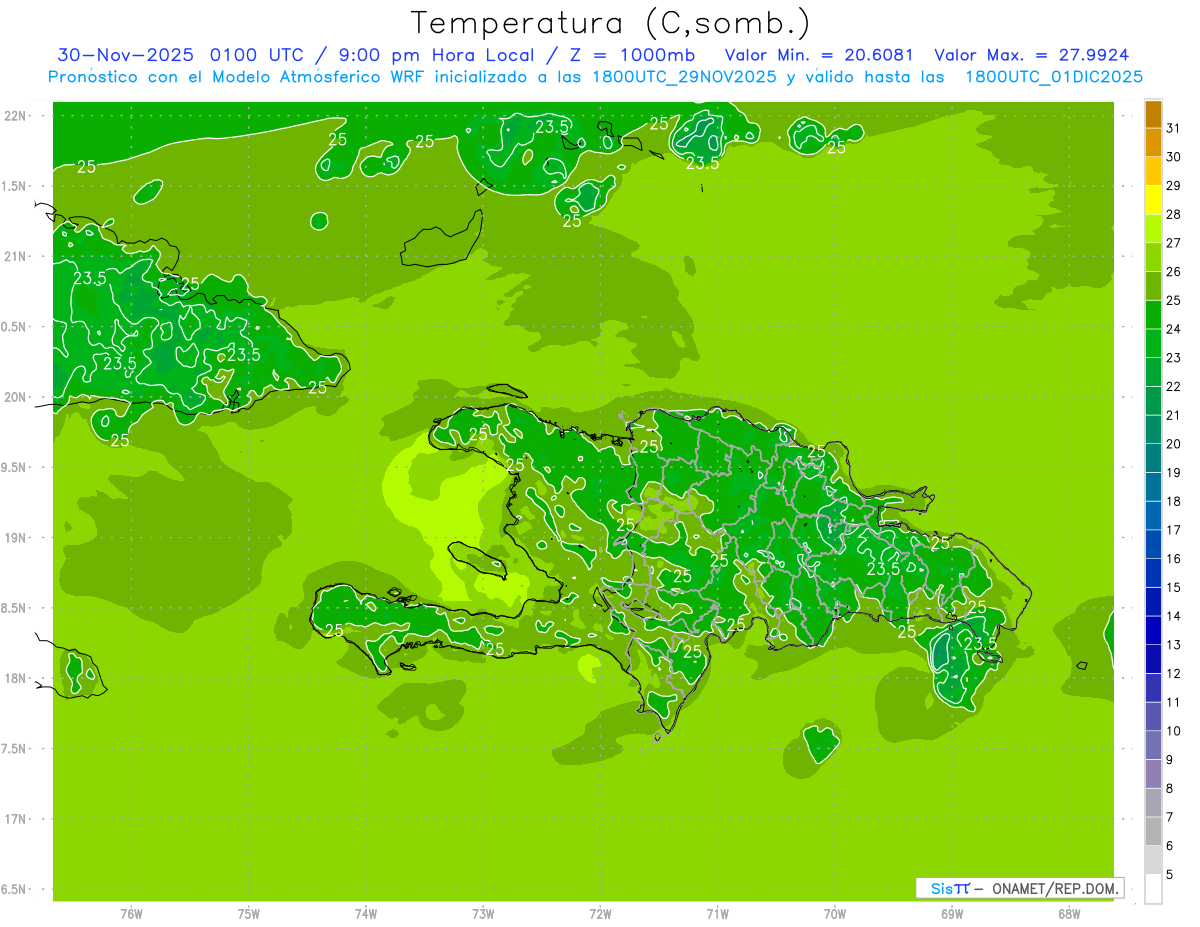Select the brown swatch above 31
The height and width of the screenshot is (927, 1200).
point(1153,113)
